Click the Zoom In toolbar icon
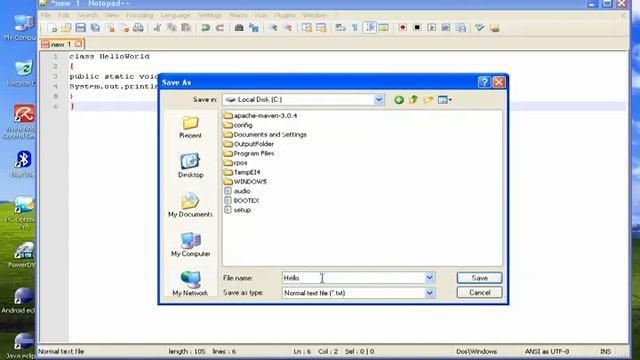The image size is (640, 360). (x=273, y=28)
